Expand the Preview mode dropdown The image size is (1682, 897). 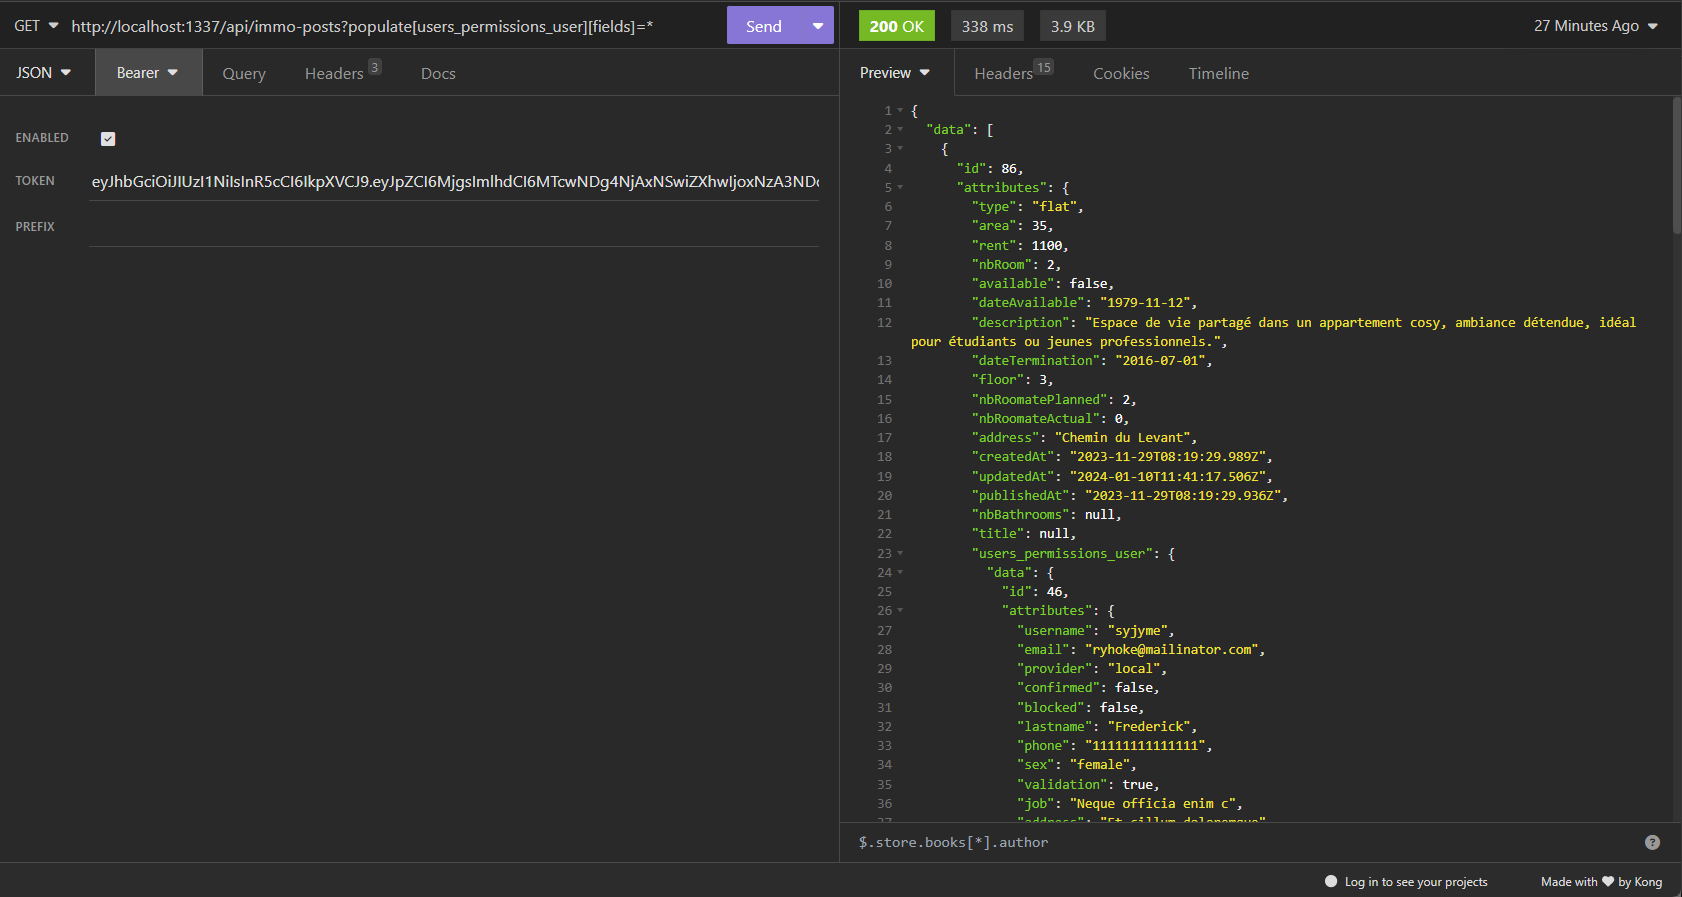pos(895,73)
